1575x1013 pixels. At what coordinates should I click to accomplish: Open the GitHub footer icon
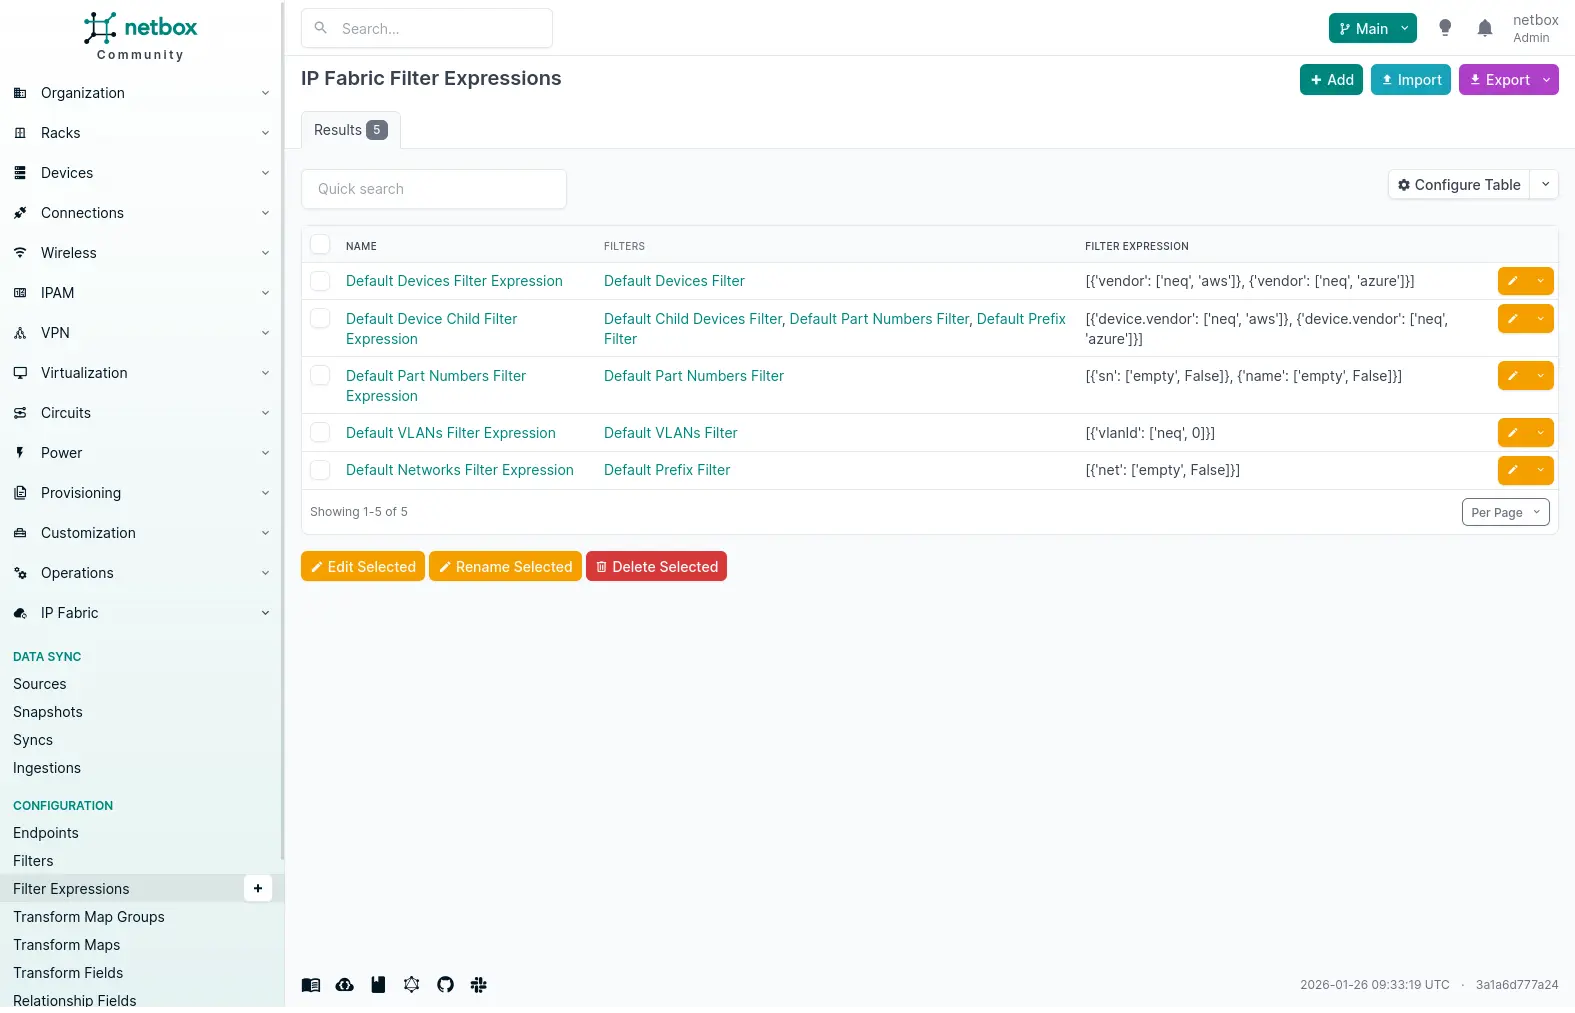[x=445, y=985]
